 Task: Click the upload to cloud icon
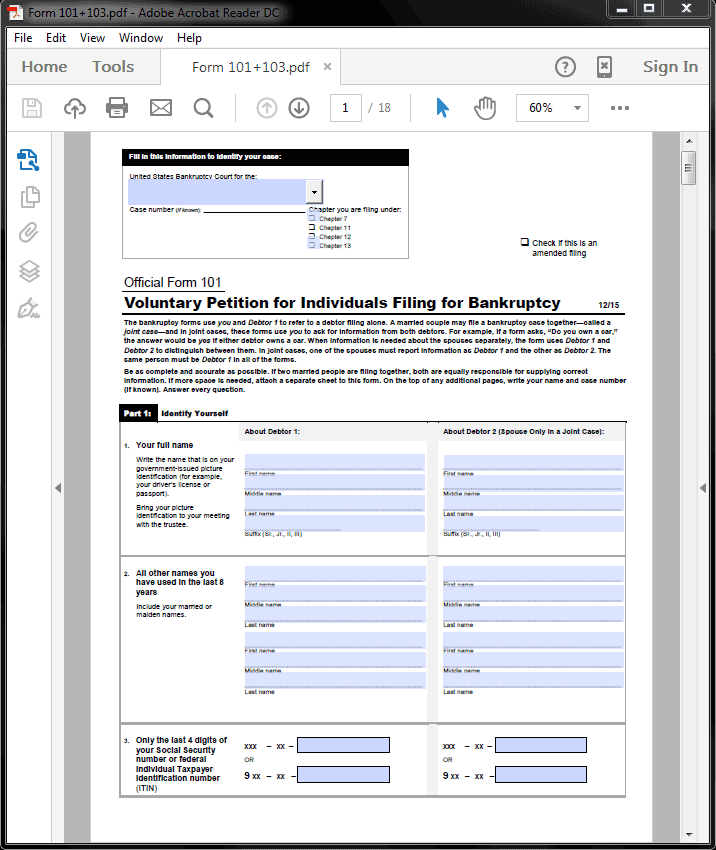(x=75, y=108)
